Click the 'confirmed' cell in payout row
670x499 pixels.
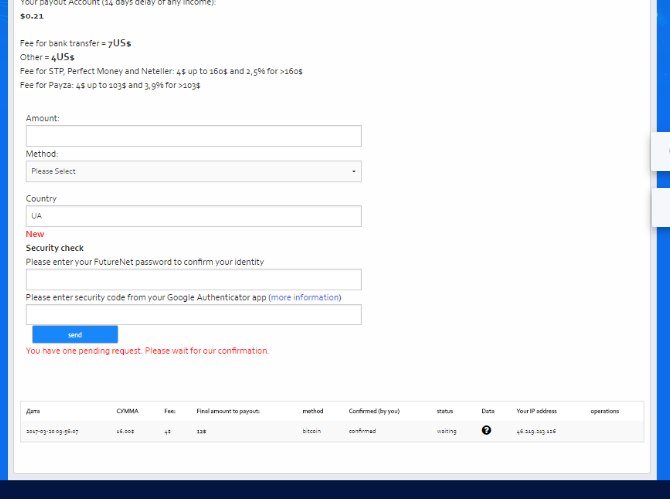361,431
